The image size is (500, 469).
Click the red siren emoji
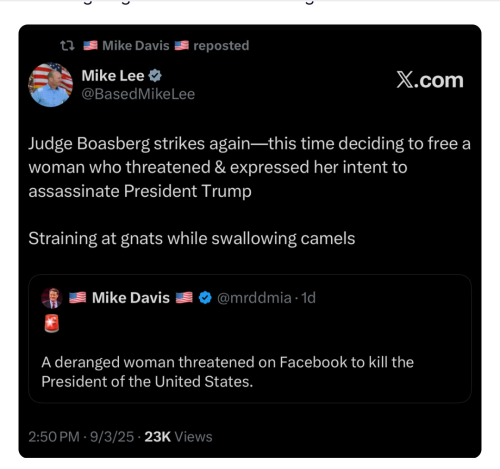(52, 323)
